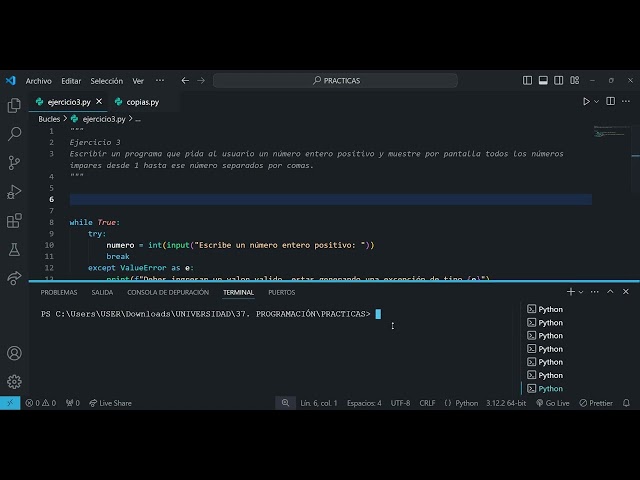Change encoding via UTF-8
The height and width of the screenshot is (480, 640).
coord(400,403)
